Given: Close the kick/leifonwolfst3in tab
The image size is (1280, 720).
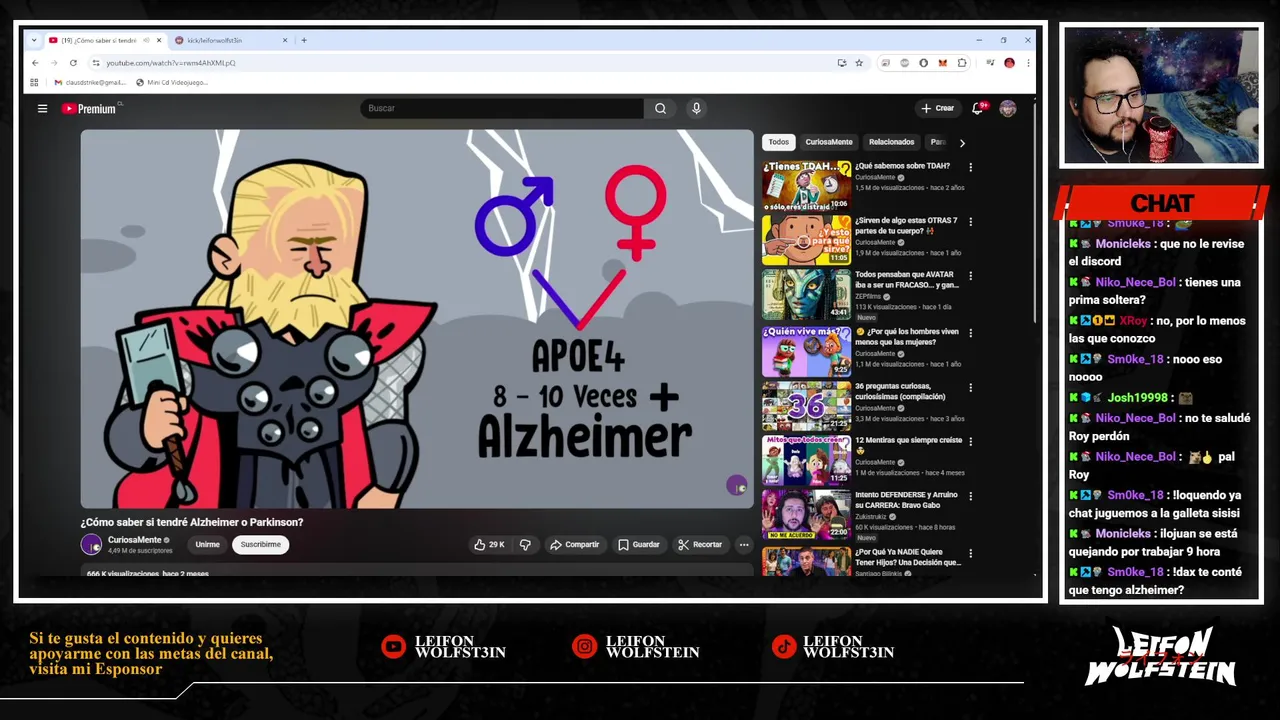Looking at the screenshot, I should [284, 40].
